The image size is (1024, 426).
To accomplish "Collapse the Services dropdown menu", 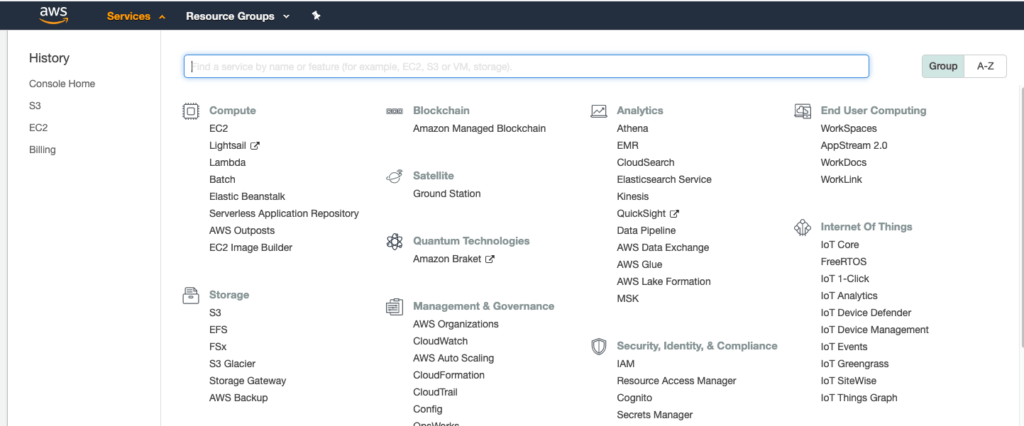I will pos(136,16).
